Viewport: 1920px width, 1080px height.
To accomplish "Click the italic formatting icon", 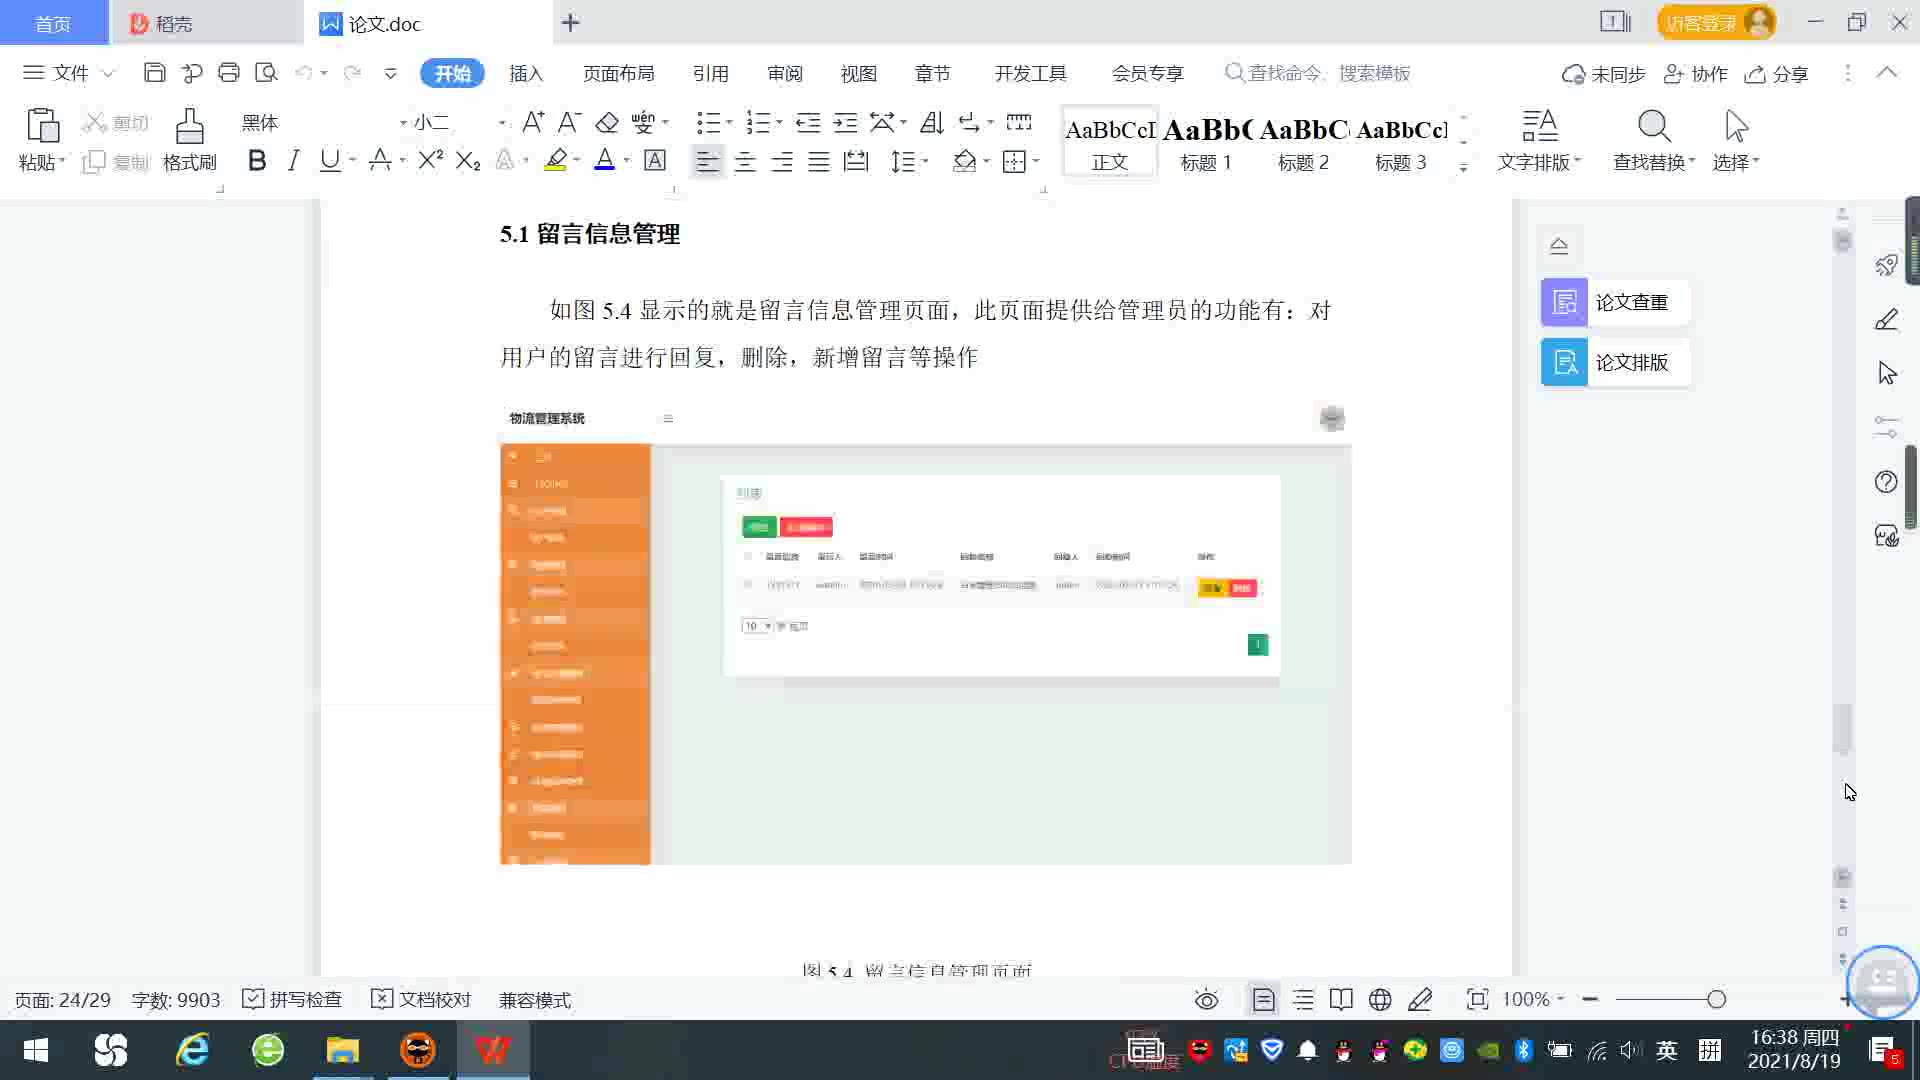I will tap(293, 161).
